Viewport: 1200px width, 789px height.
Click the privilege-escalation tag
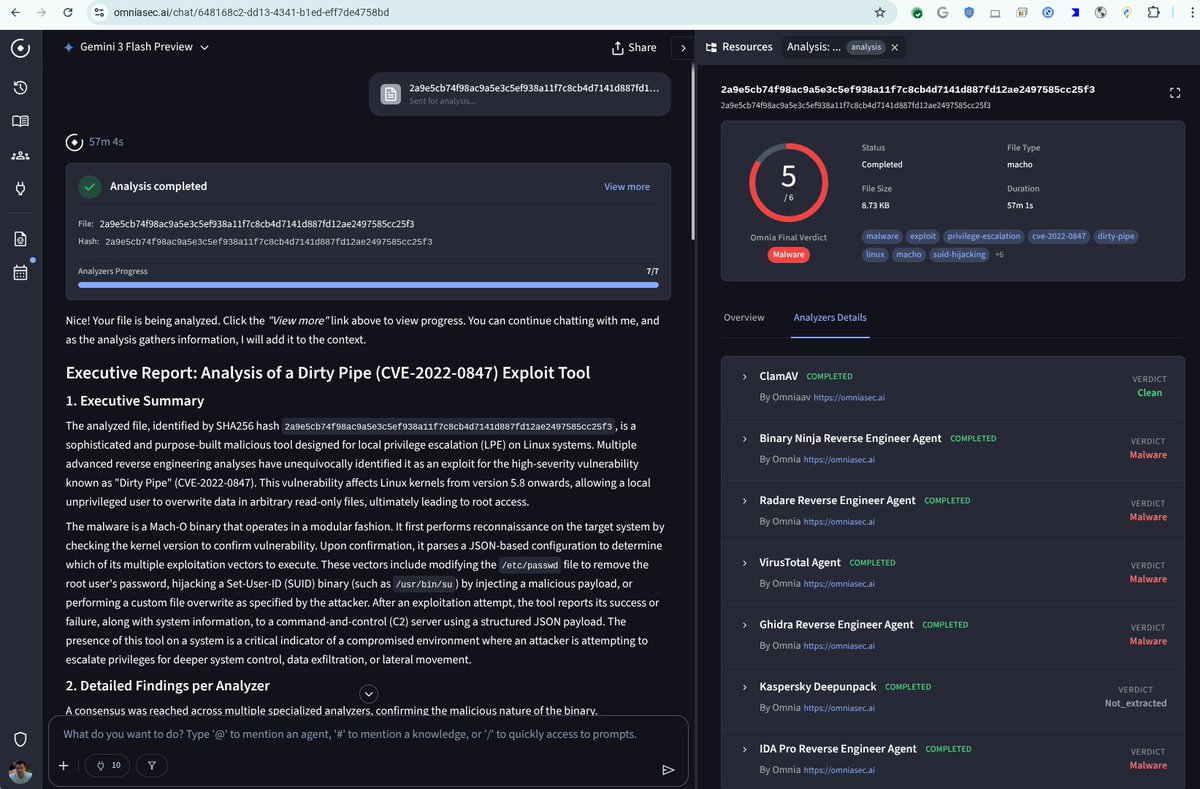[x=984, y=236]
